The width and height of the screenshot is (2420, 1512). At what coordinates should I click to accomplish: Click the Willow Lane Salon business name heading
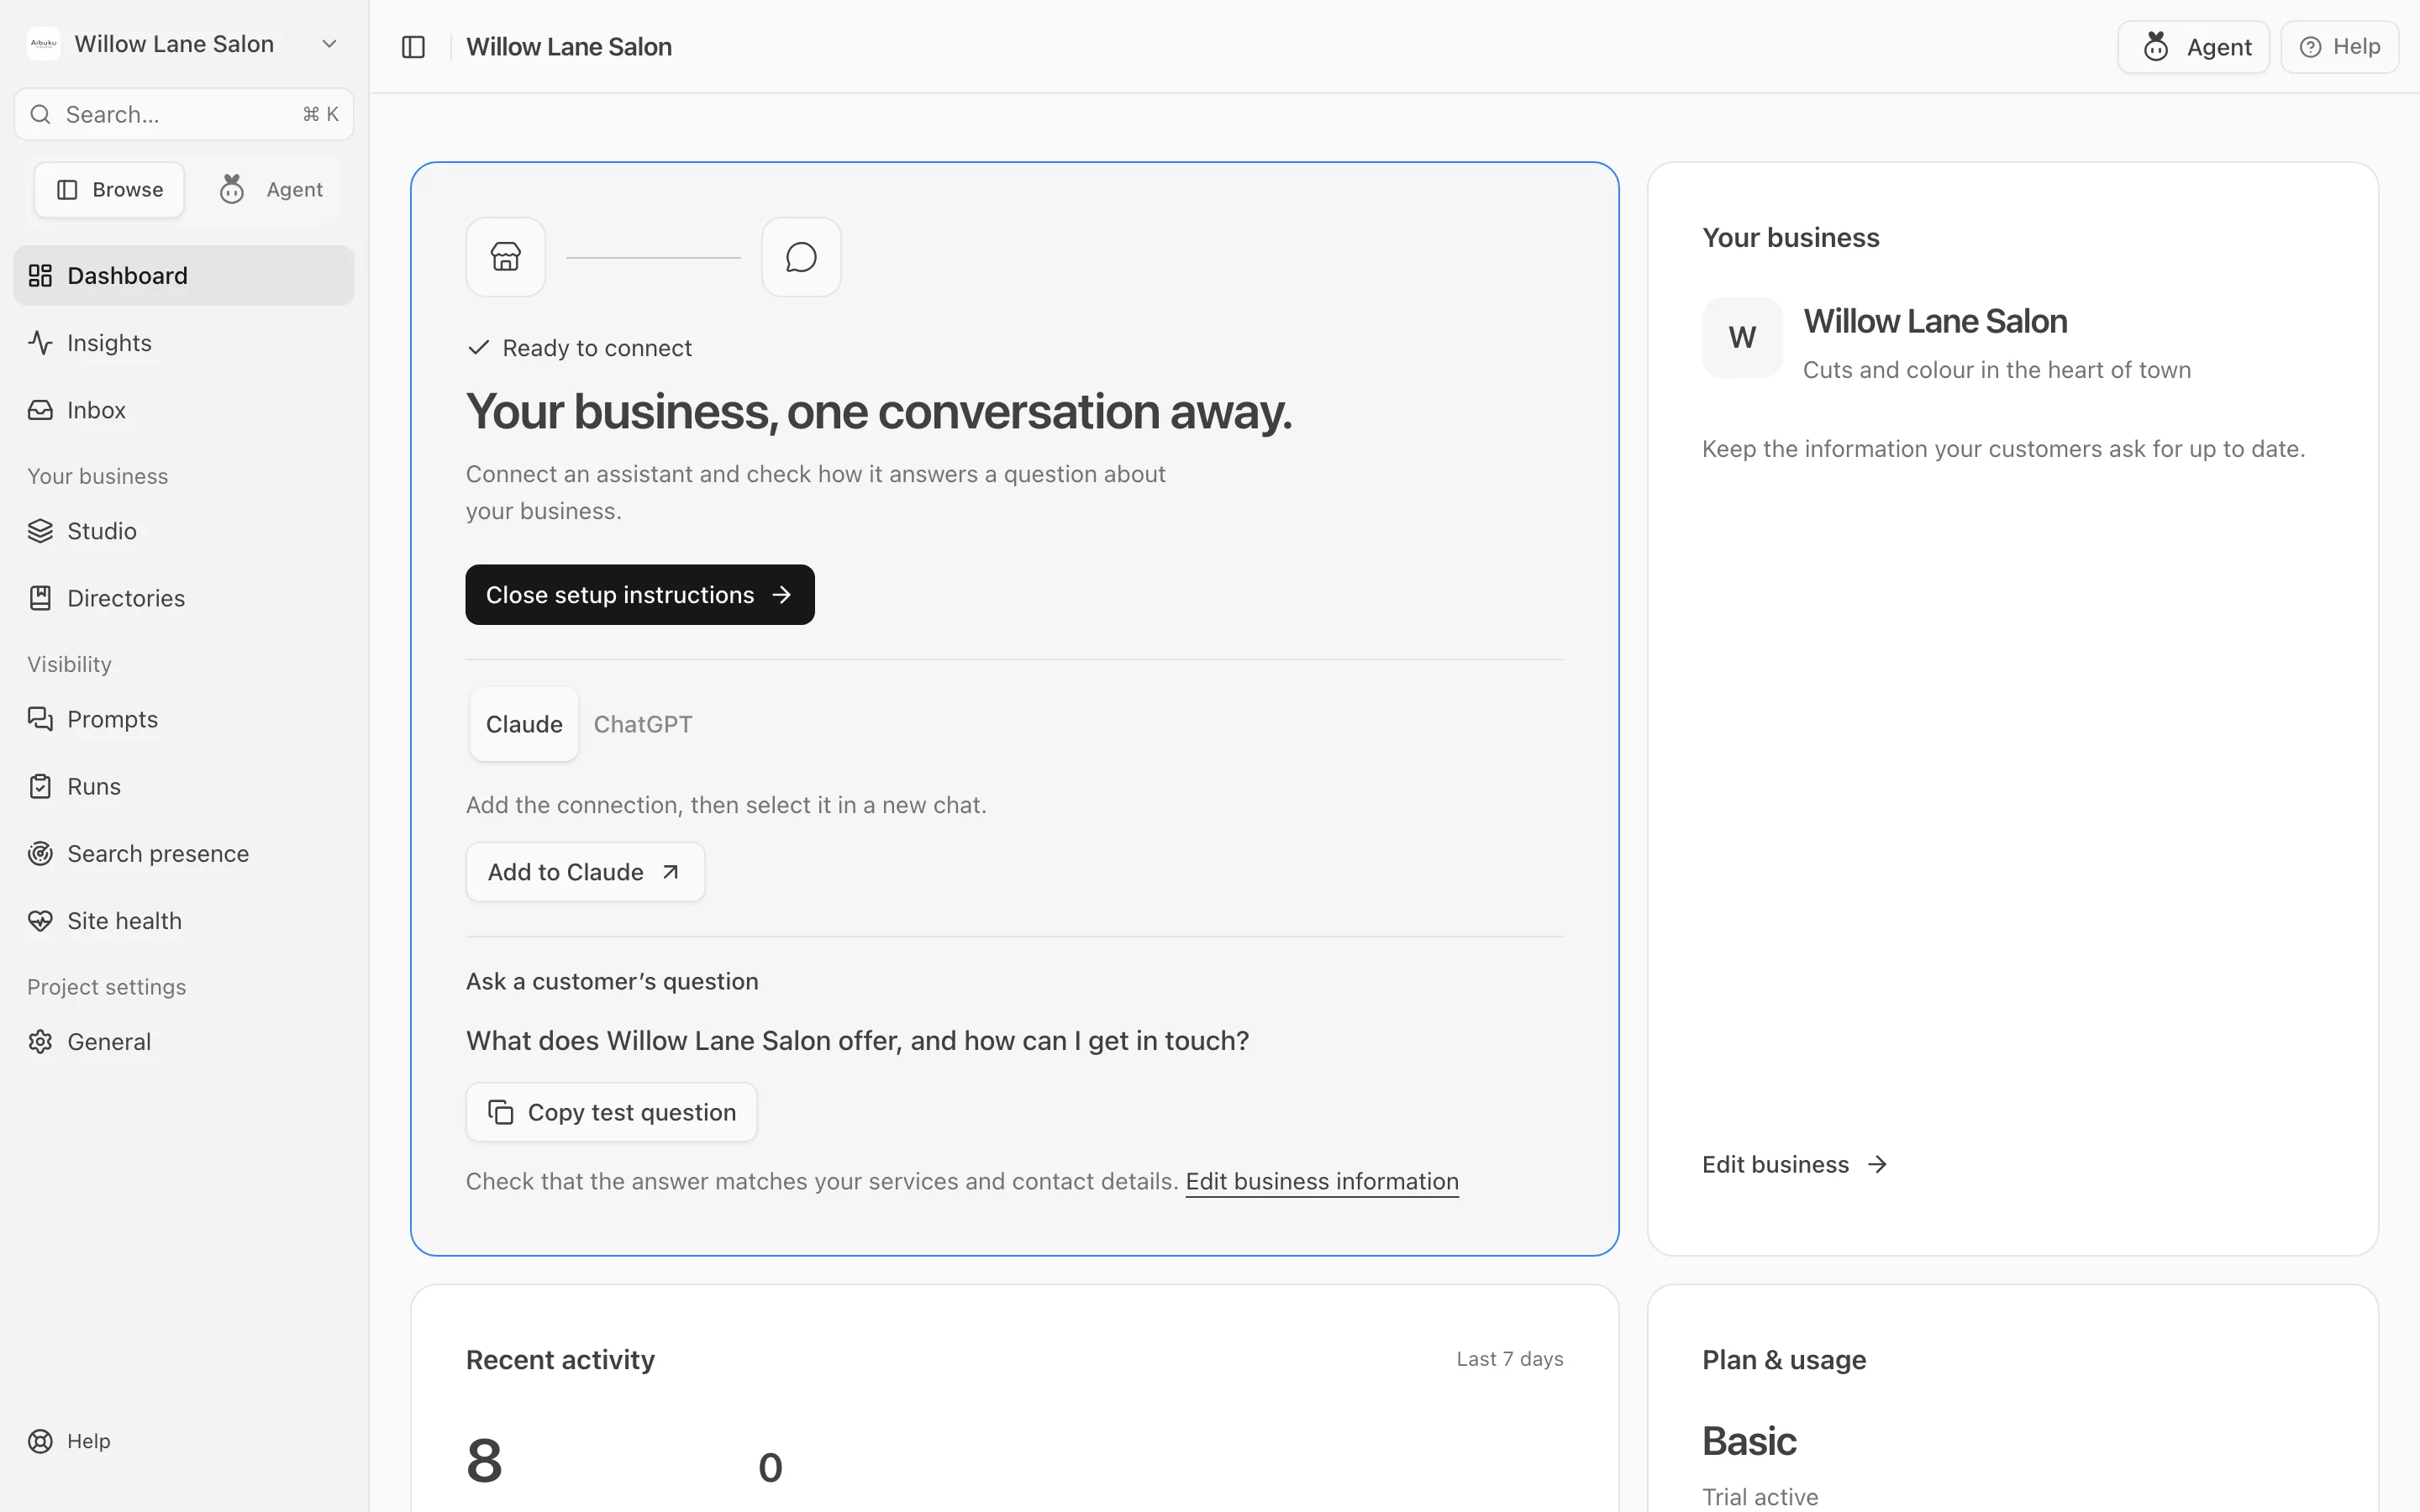(1935, 321)
